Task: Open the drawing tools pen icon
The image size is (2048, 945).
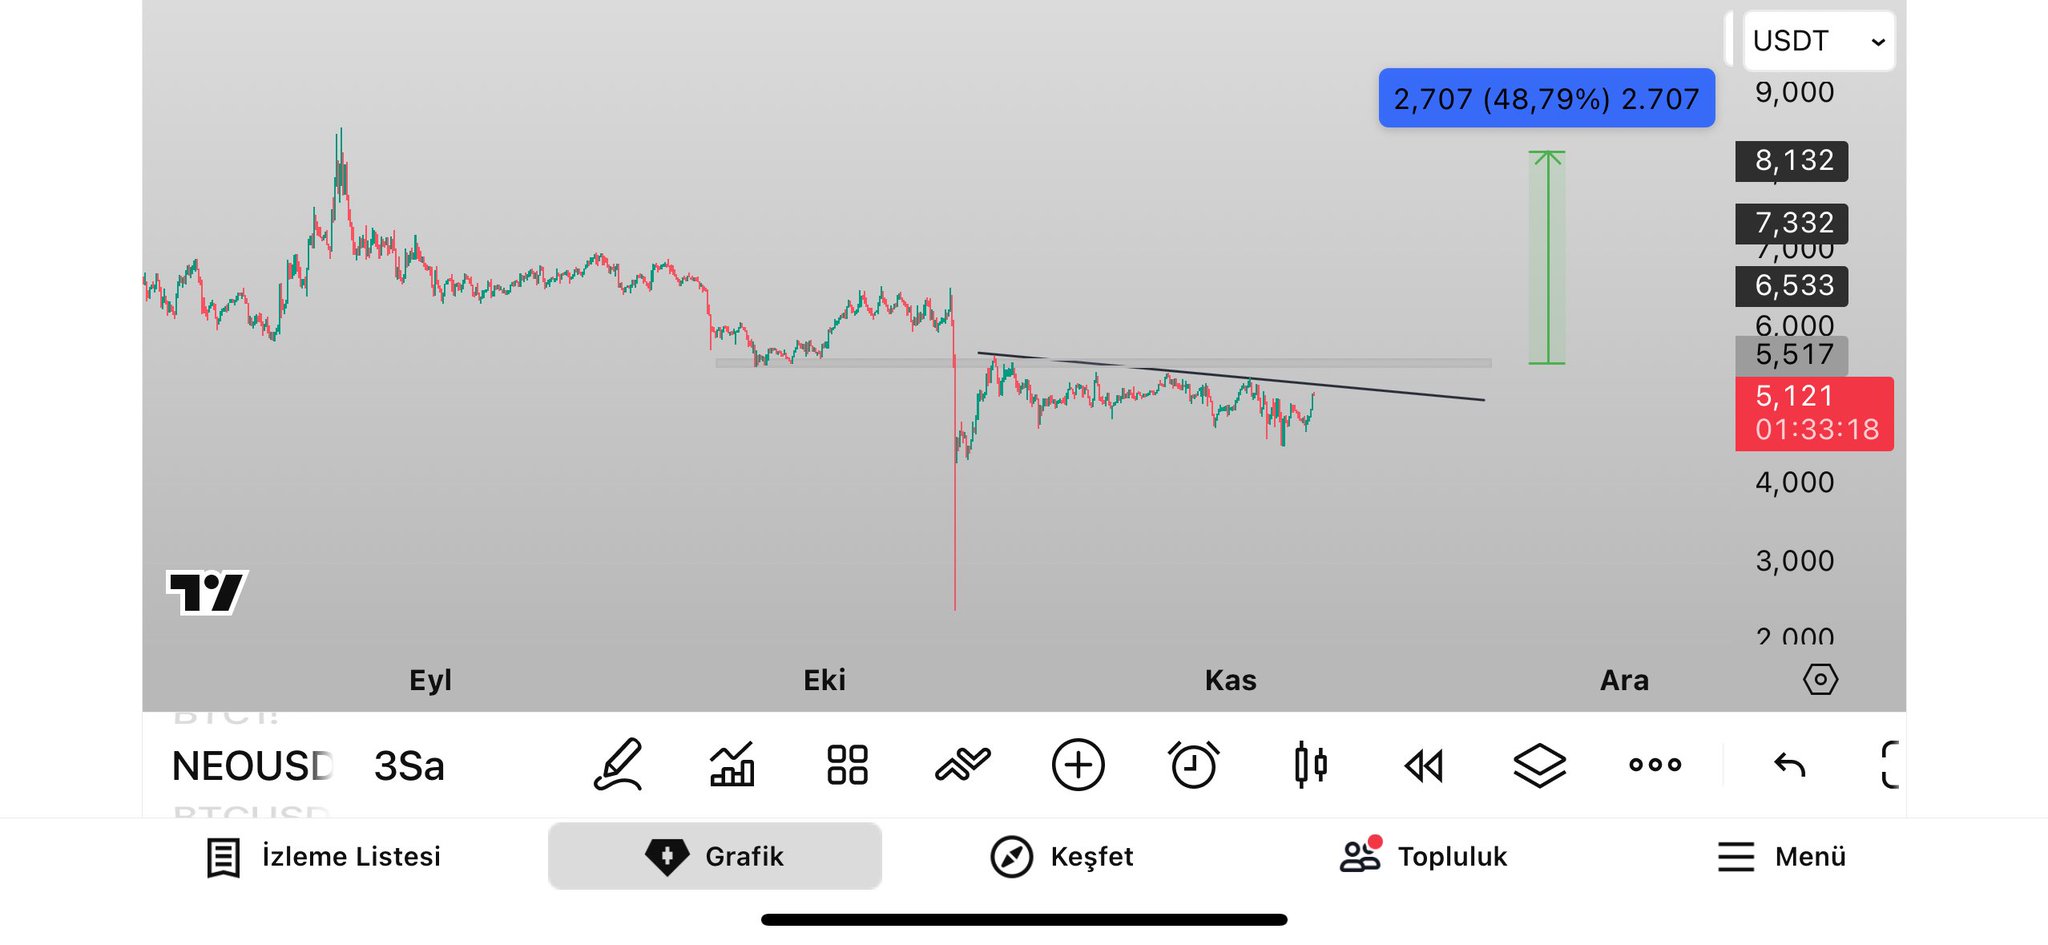Action: click(618, 766)
